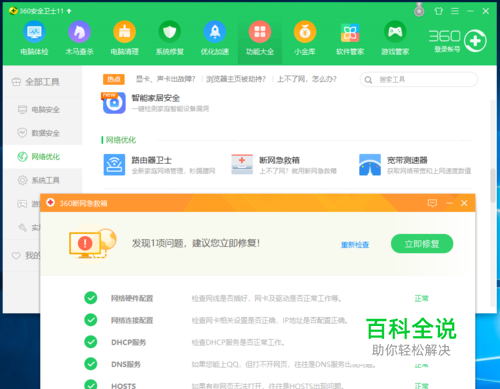
Task: Click 网络连接配置 row label
Action: (132, 320)
